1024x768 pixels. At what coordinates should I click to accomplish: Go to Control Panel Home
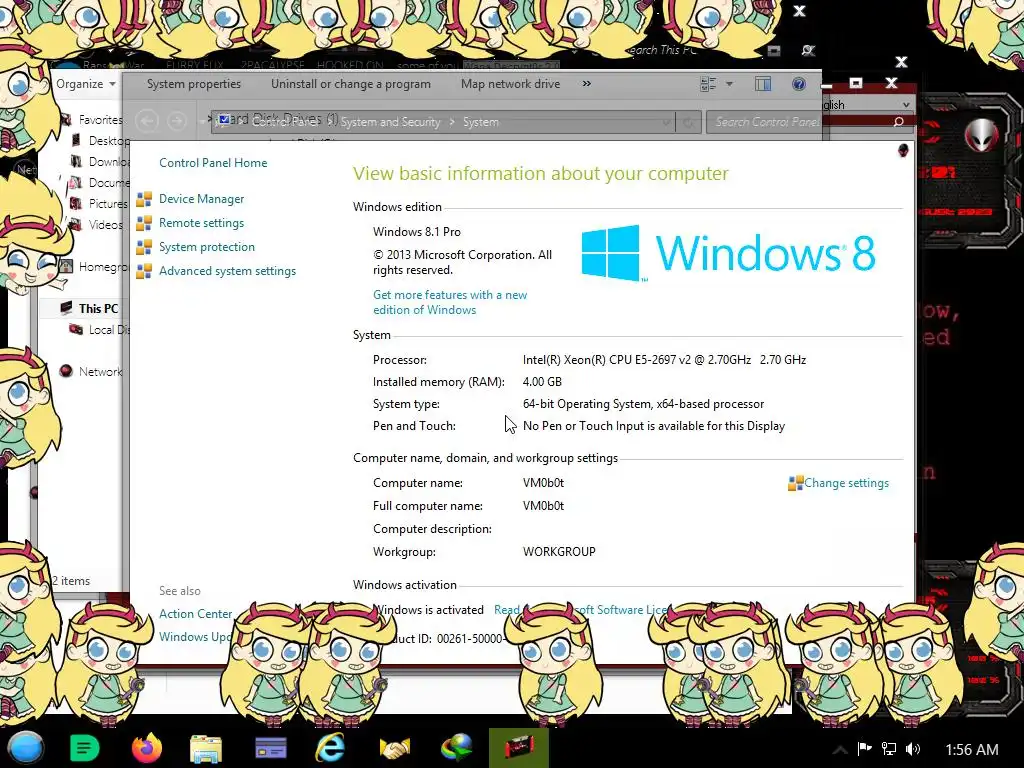(x=213, y=163)
